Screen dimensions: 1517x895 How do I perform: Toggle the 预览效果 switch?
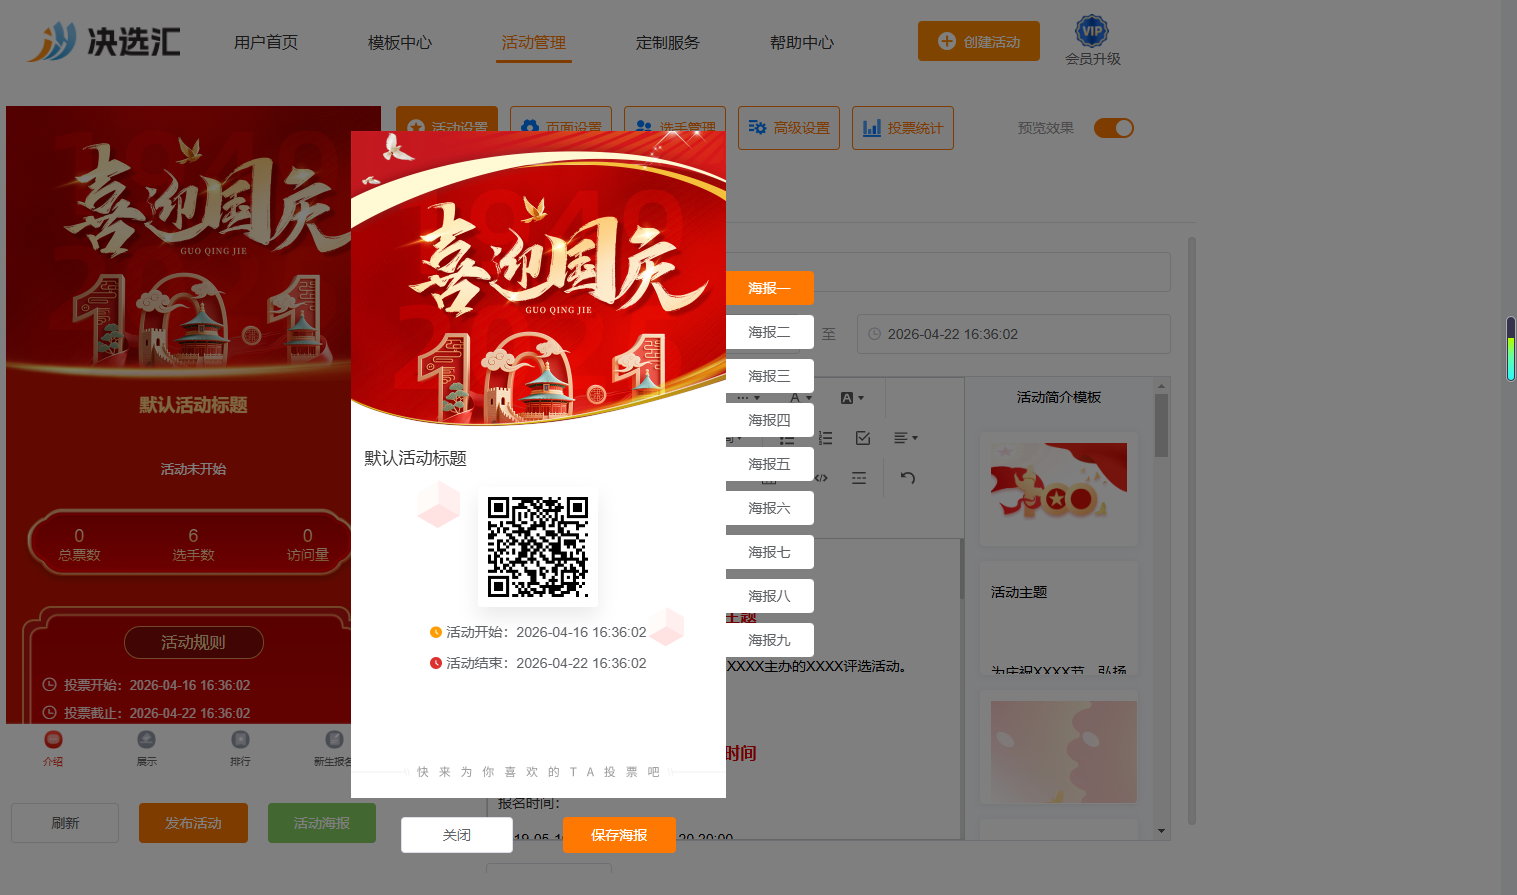[1114, 128]
